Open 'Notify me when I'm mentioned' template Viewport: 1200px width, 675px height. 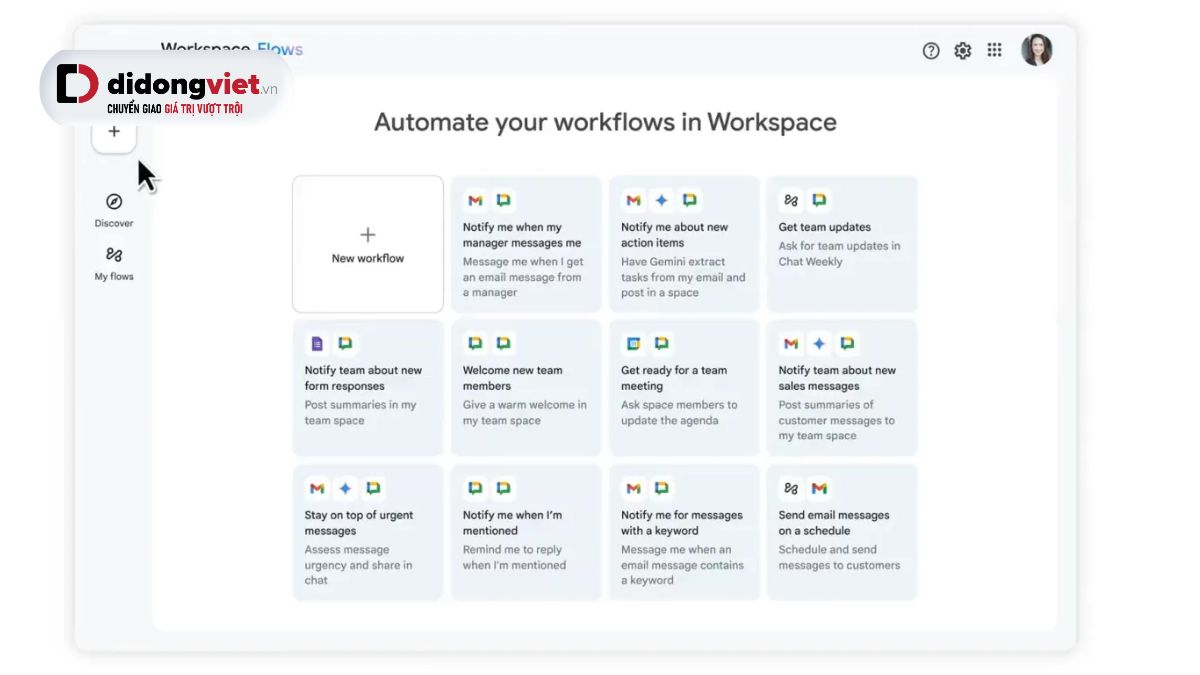(x=525, y=532)
